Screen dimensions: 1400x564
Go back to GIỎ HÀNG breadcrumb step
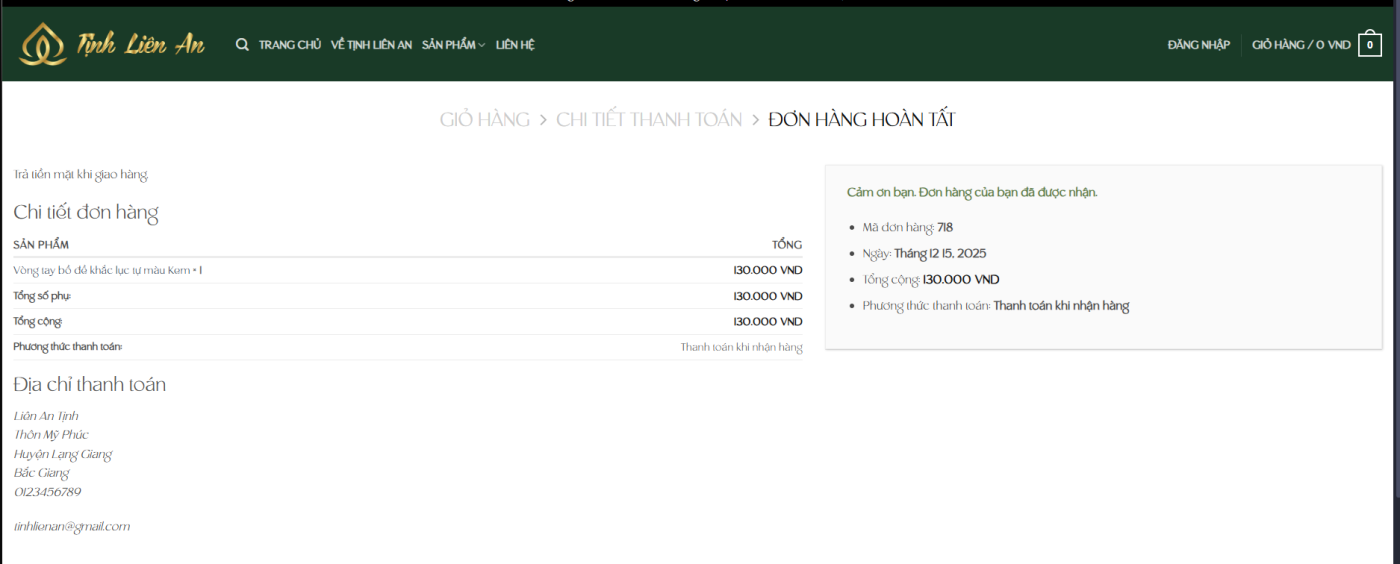click(485, 120)
